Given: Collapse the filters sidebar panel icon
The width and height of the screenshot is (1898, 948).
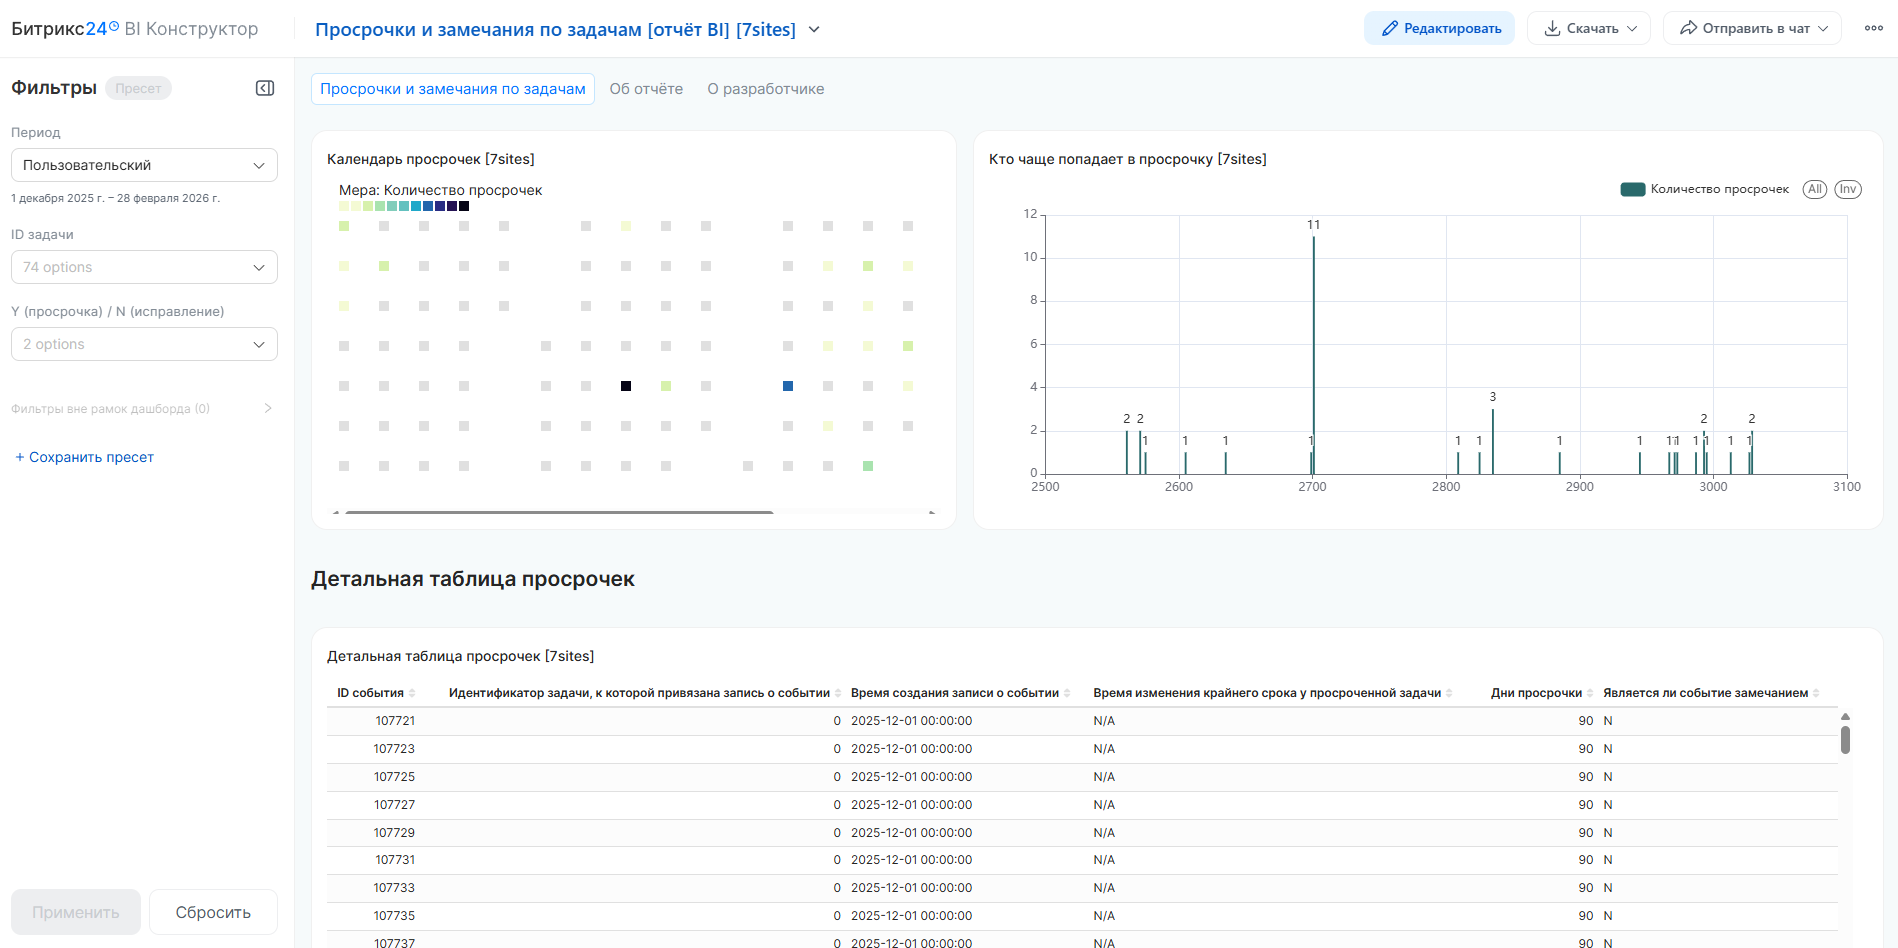Looking at the screenshot, I should pyautogui.click(x=265, y=88).
